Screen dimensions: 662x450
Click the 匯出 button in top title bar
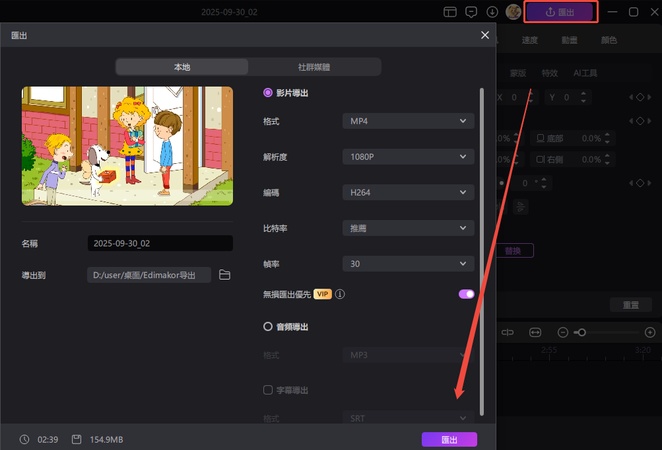(560, 12)
